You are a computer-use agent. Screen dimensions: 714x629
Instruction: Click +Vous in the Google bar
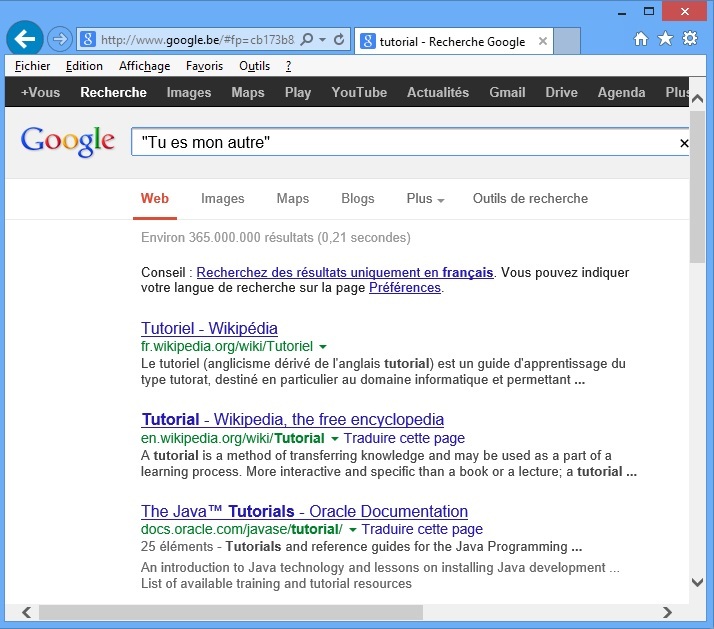(40, 92)
